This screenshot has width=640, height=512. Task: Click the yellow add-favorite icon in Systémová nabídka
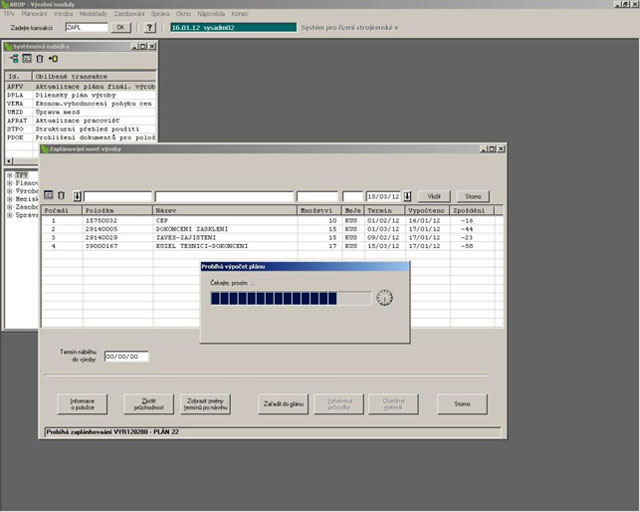click(x=53, y=59)
